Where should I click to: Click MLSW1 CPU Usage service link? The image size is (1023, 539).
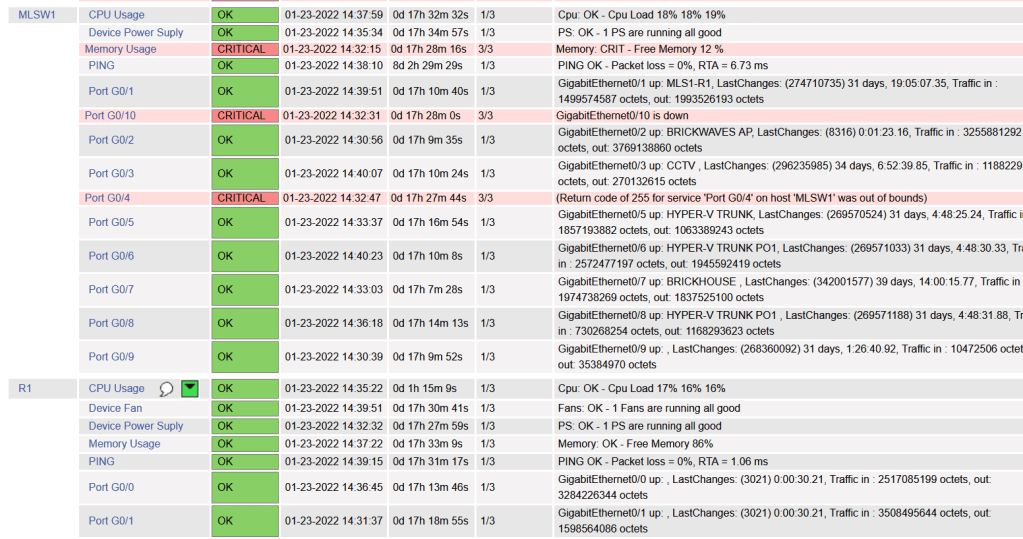[116, 15]
